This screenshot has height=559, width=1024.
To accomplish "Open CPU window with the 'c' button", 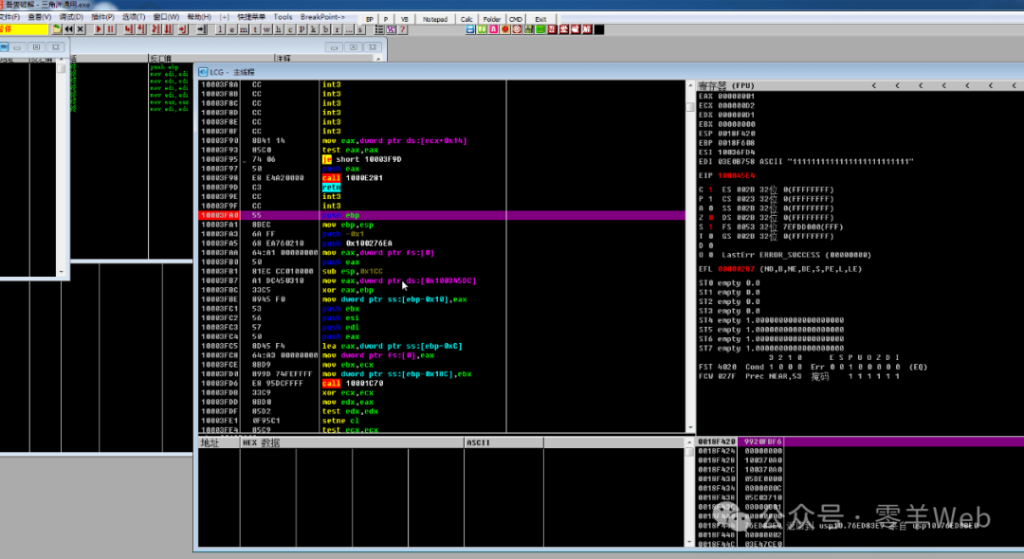I will (291, 29).
